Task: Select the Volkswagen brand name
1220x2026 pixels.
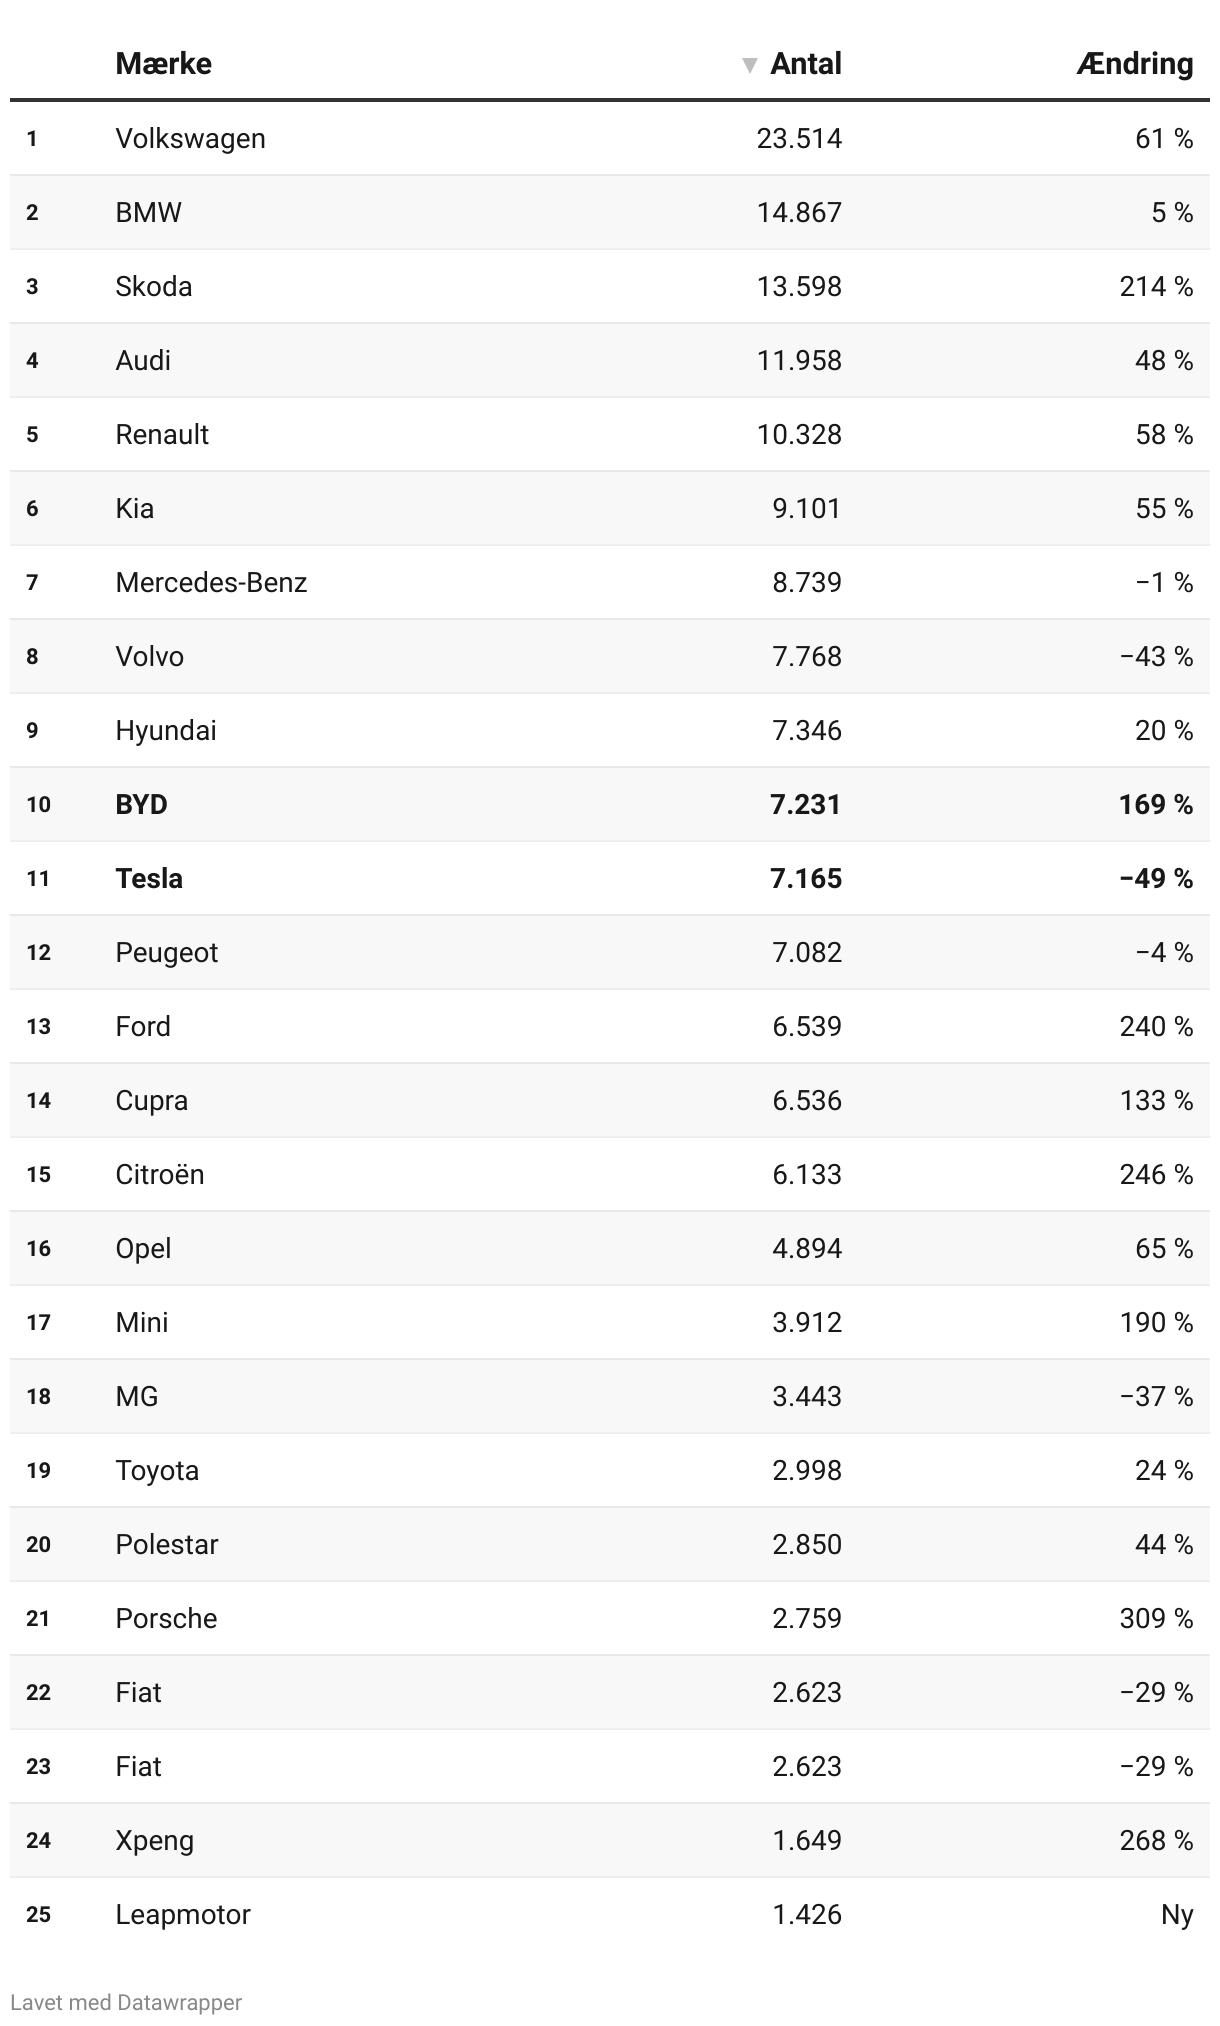Action: [190, 138]
